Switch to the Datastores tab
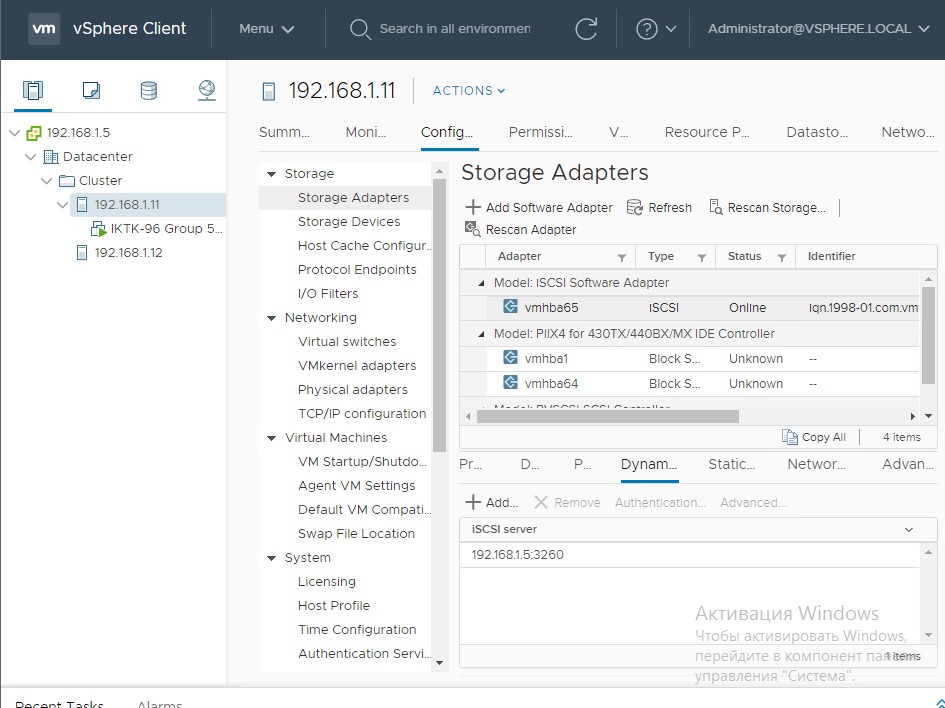 click(x=817, y=132)
